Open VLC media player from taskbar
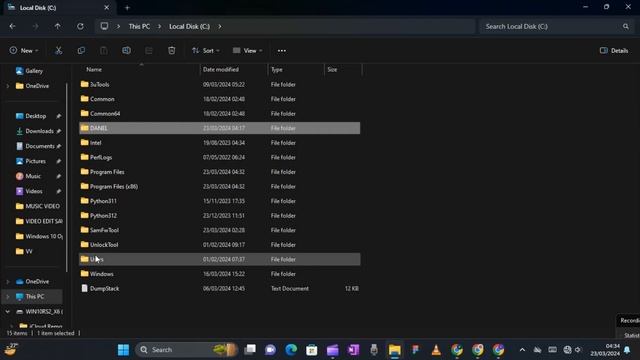 click(436, 350)
